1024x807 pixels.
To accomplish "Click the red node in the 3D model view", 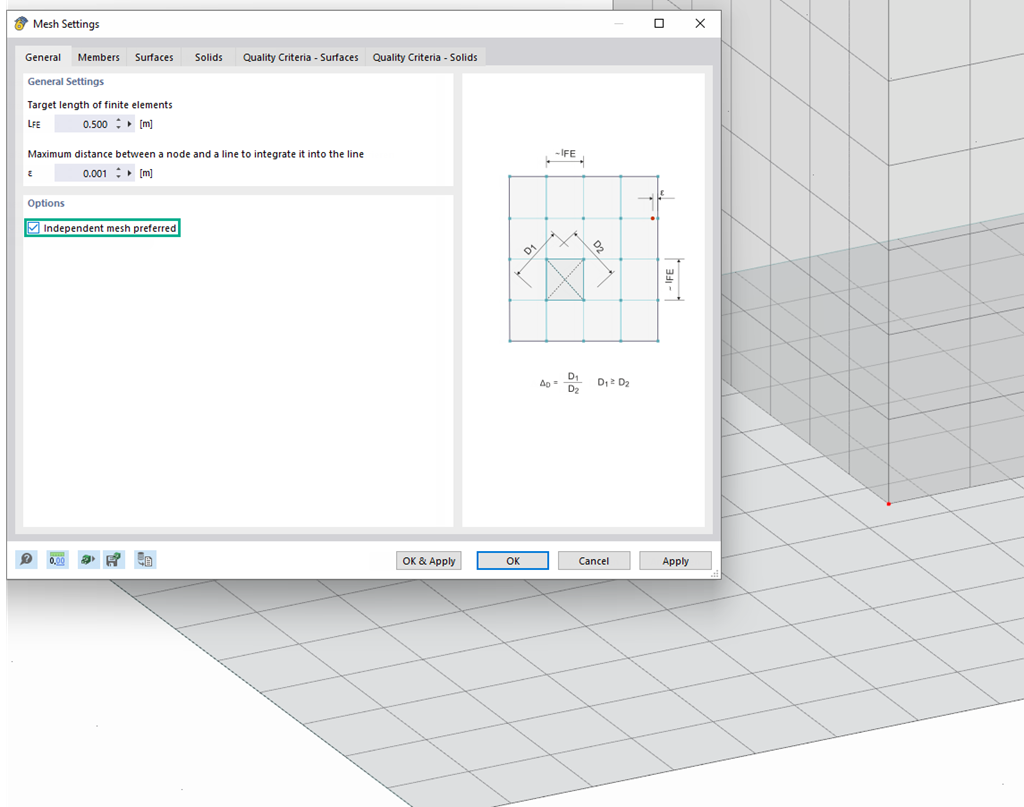I will pyautogui.click(x=888, y=503).
